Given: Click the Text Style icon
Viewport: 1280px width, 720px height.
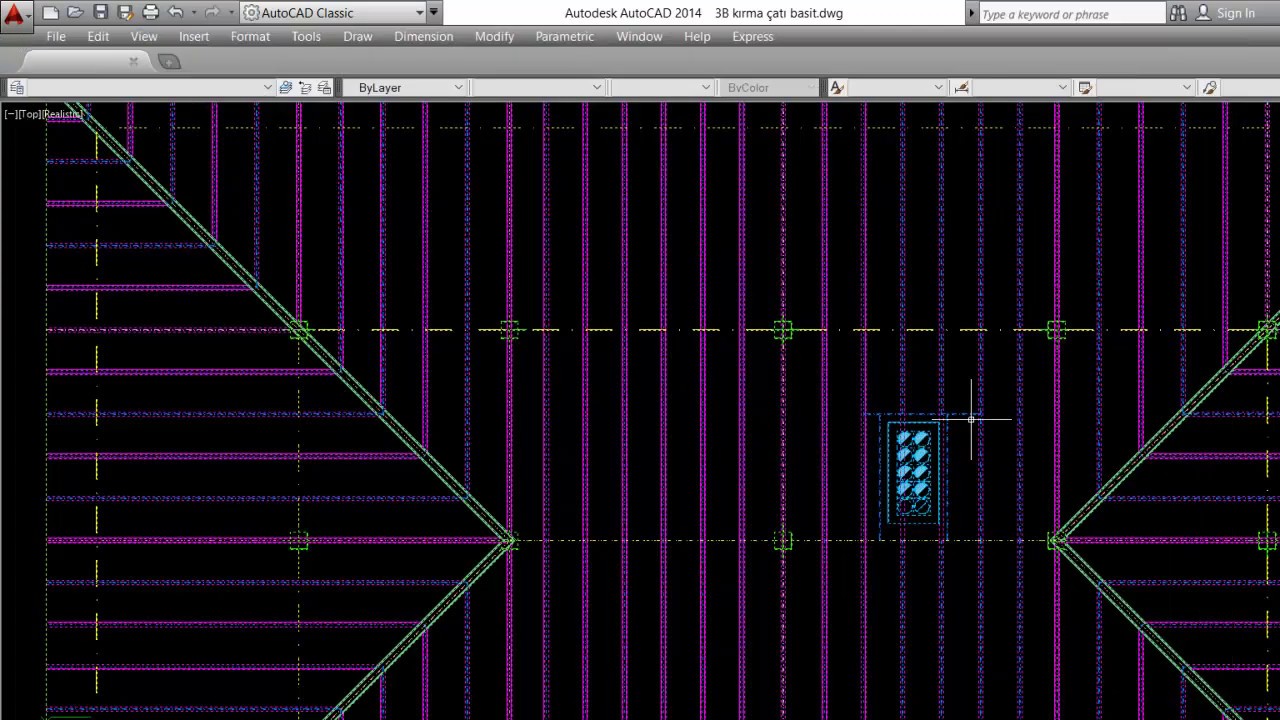Looking at the screenshot, I should coord(837,88).
